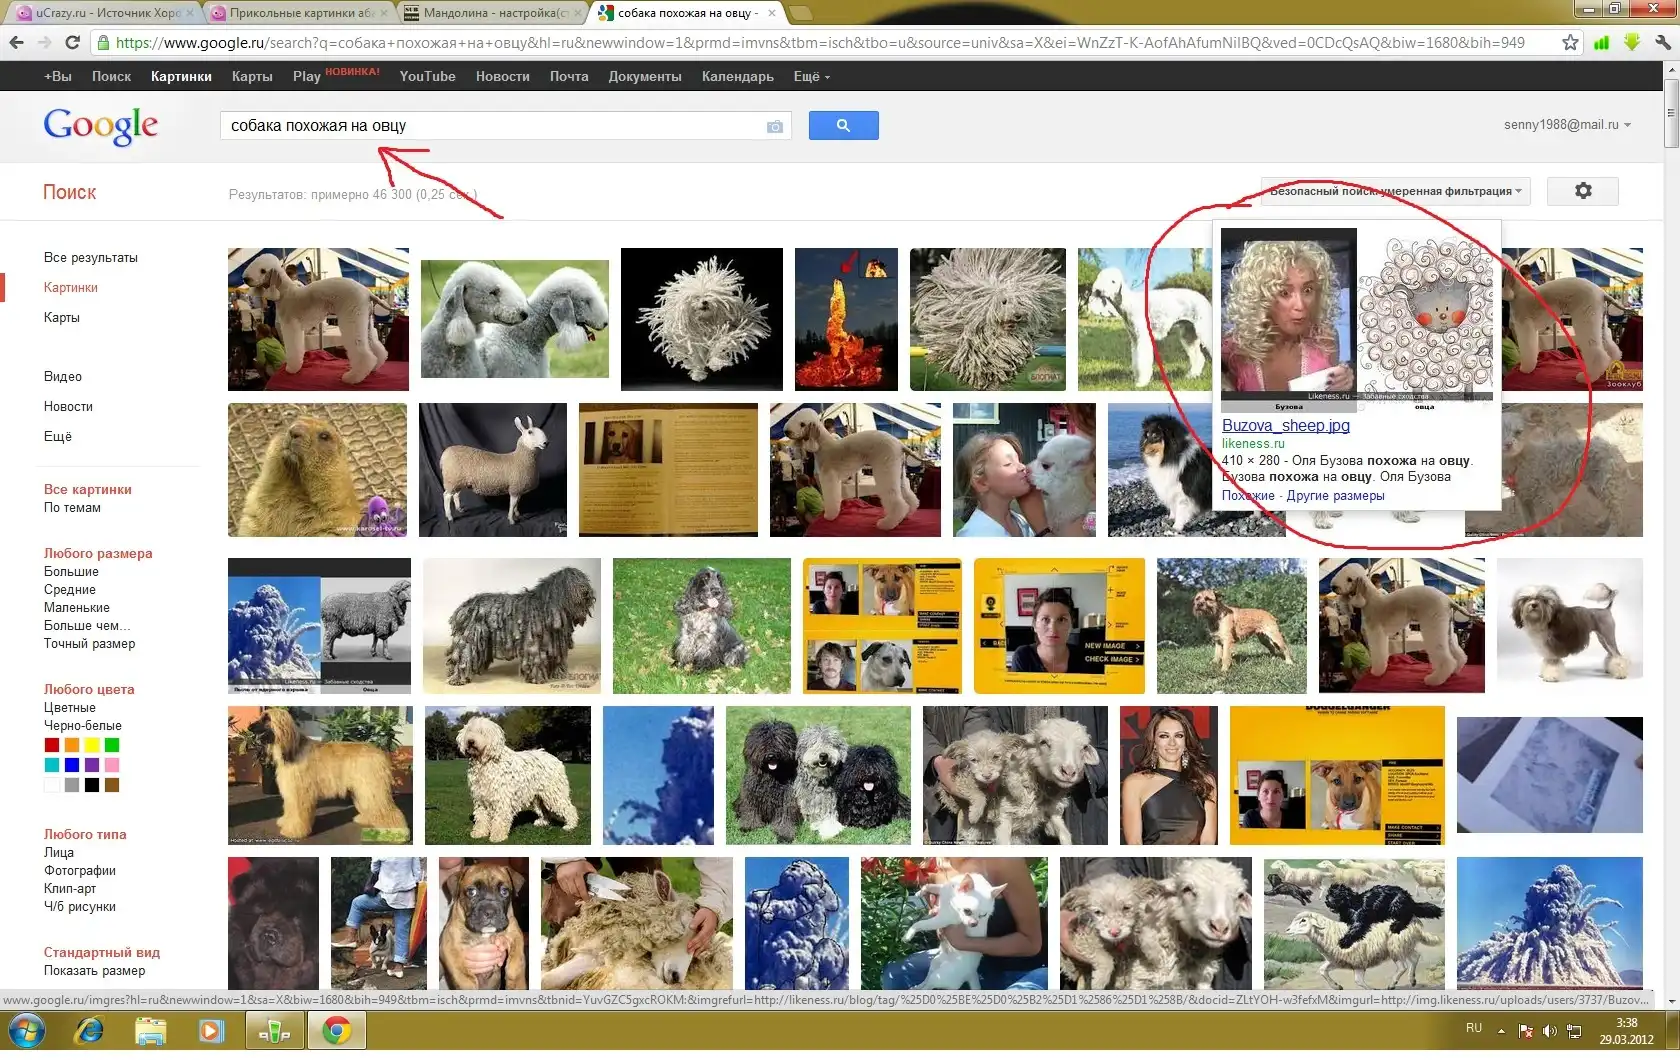1680x1060 pixels.
Task: Filter results to 'Черно-белые' images
Action: (82, 726)
